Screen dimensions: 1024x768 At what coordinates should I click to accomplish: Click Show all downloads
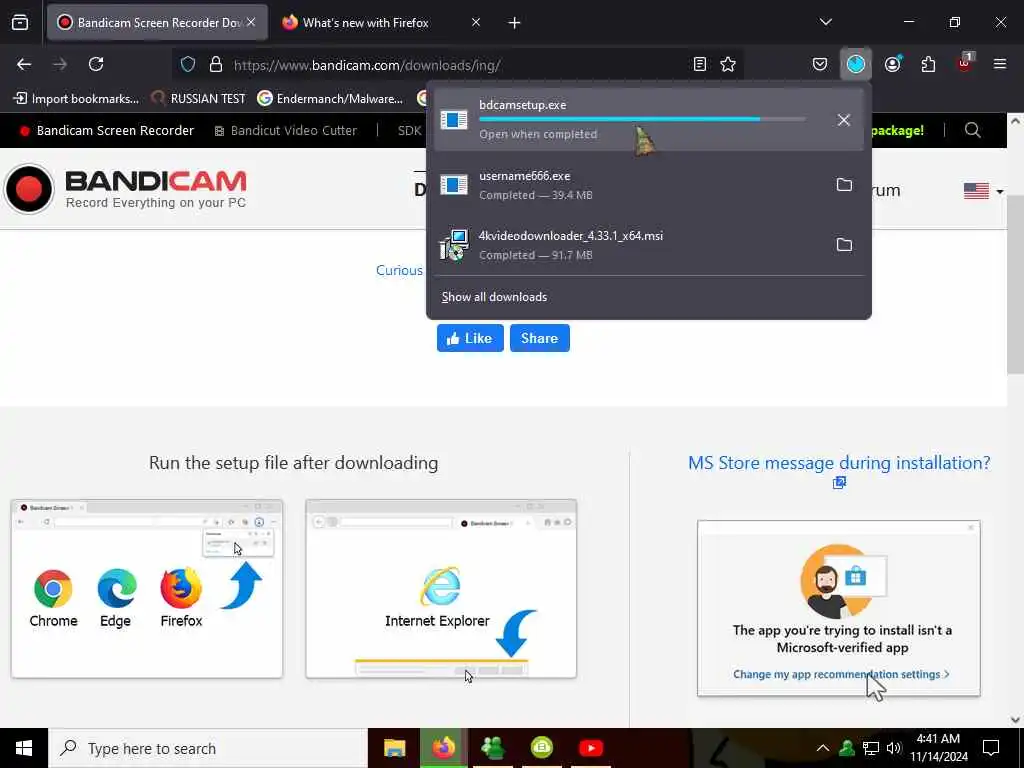(494, 297)
